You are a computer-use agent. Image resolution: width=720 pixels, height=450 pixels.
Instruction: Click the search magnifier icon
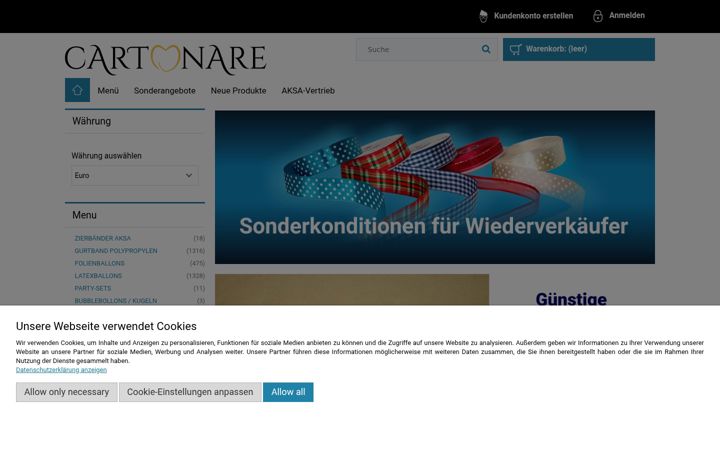tap(486, 49)
